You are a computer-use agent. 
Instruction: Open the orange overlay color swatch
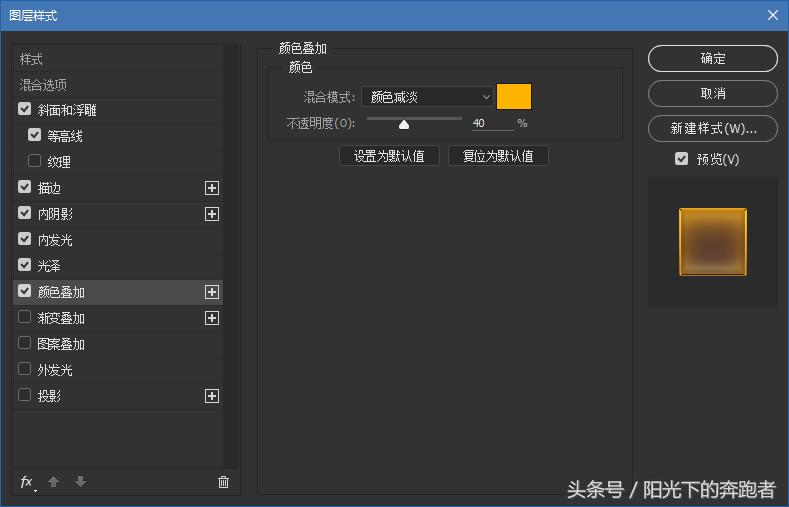(x=514, y=97)
